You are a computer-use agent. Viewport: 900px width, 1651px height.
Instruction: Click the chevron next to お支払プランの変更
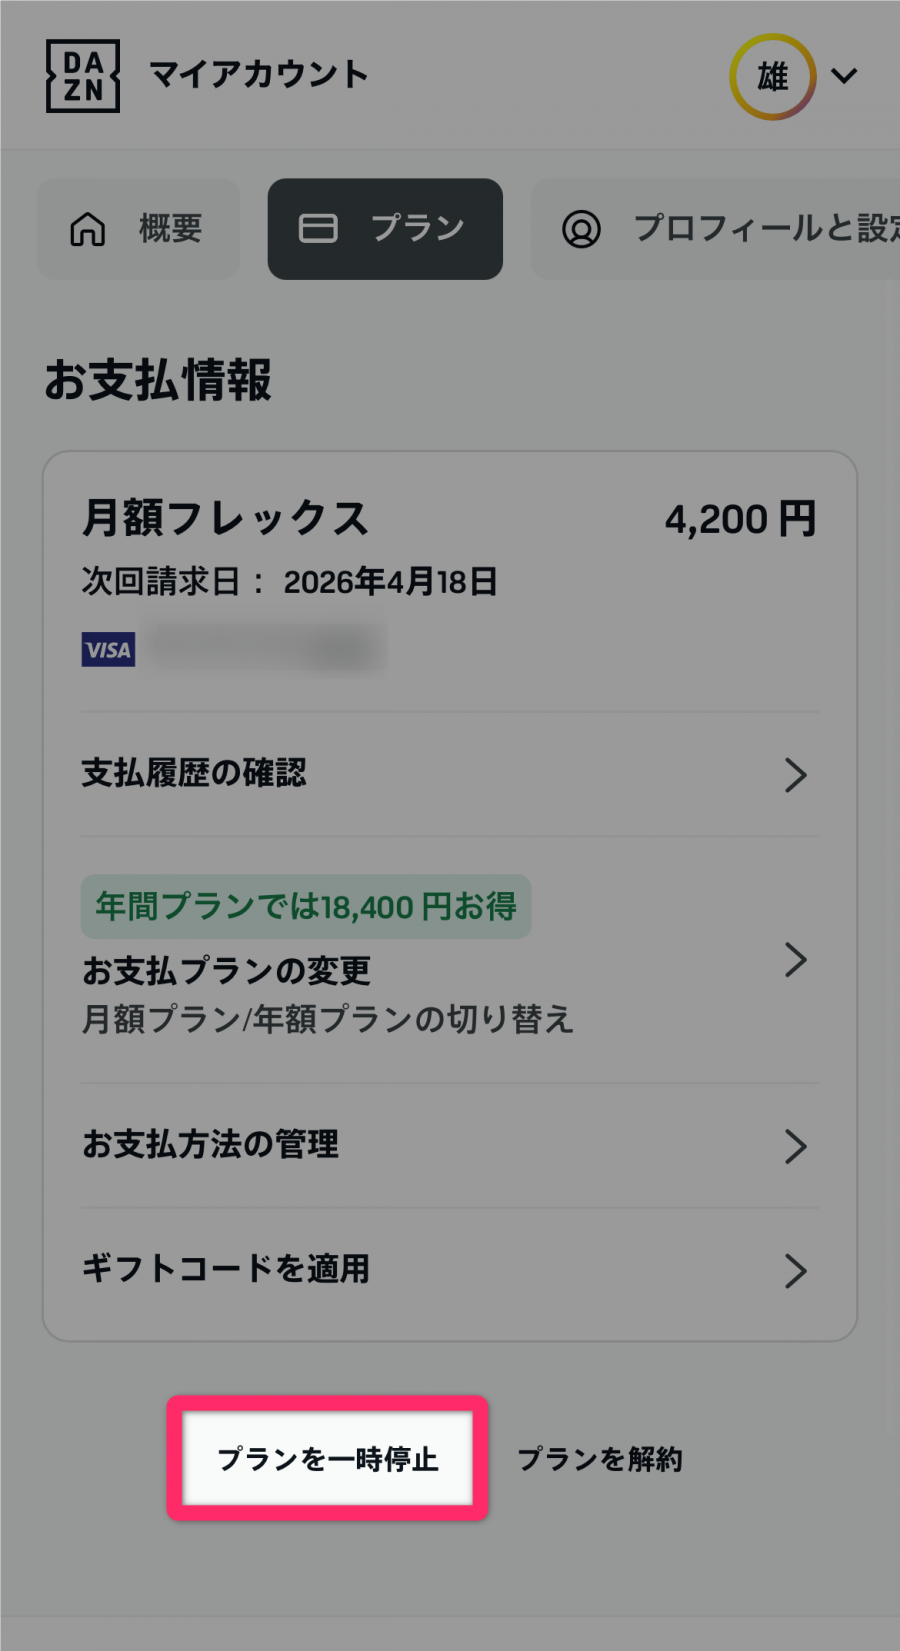pyautogui.click(x=795, y=960)
